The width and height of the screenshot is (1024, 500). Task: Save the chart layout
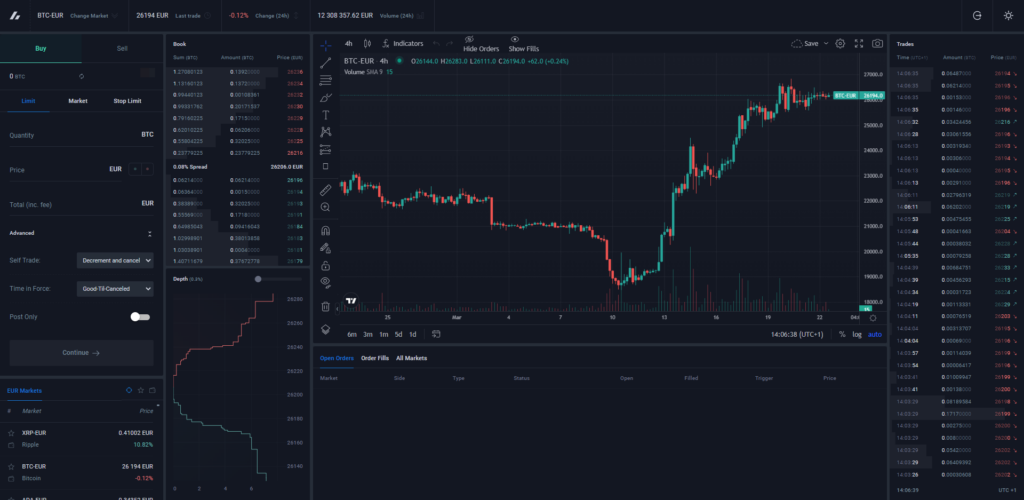[805, 44]
